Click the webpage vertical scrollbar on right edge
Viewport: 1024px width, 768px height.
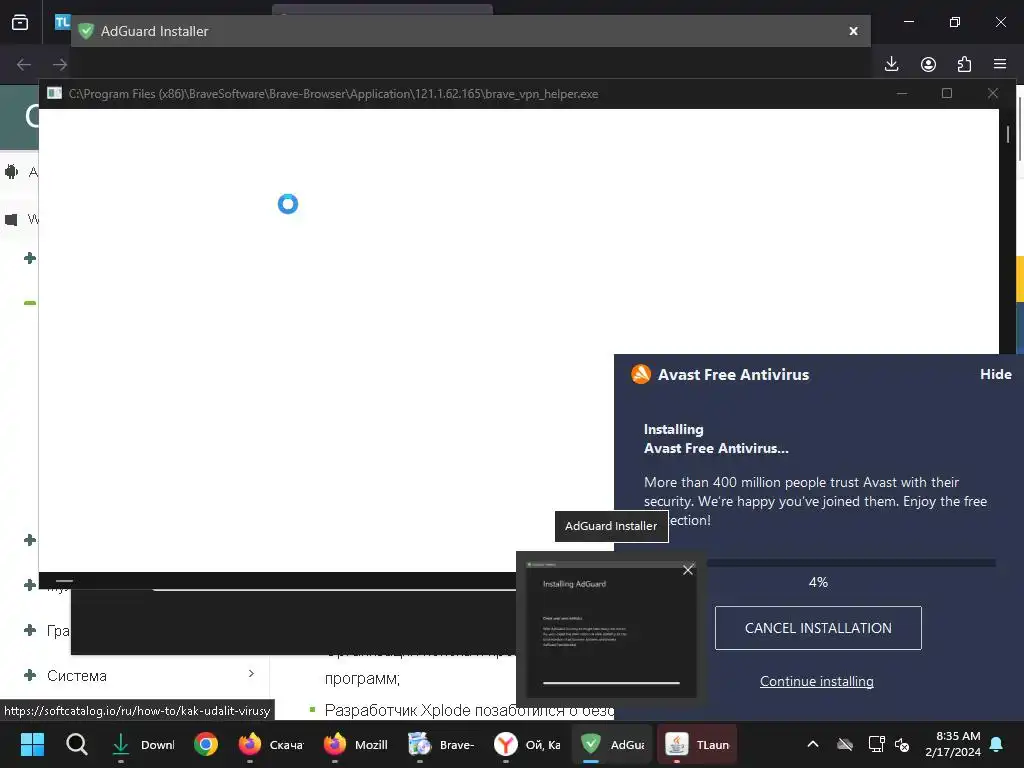[1020, 128]
